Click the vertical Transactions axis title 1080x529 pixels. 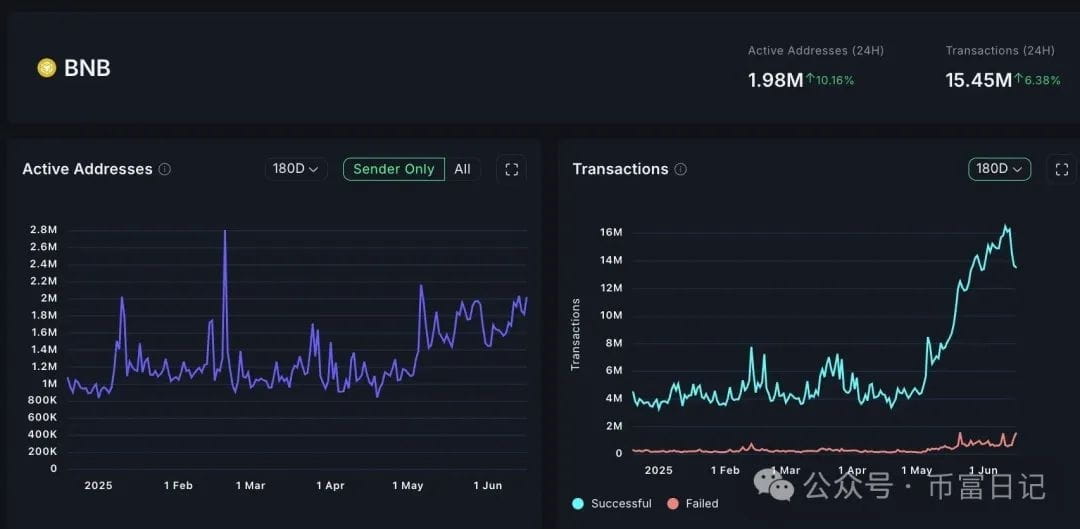click(576, 334)
